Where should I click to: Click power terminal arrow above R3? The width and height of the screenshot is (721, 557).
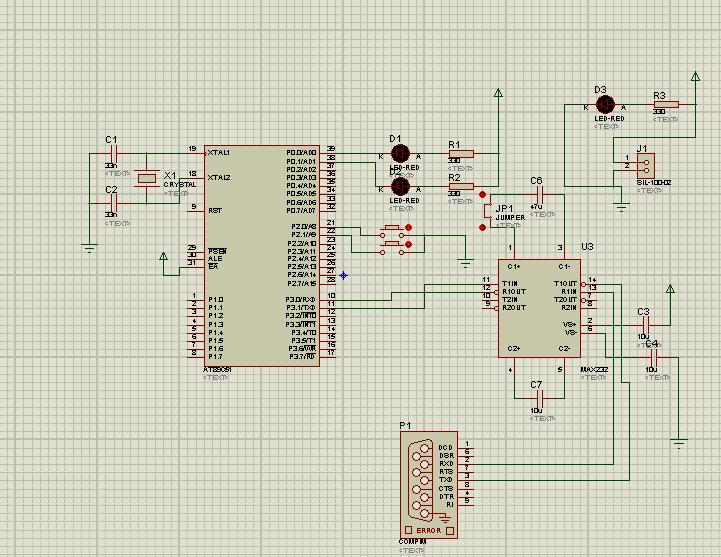coord(696,76)
